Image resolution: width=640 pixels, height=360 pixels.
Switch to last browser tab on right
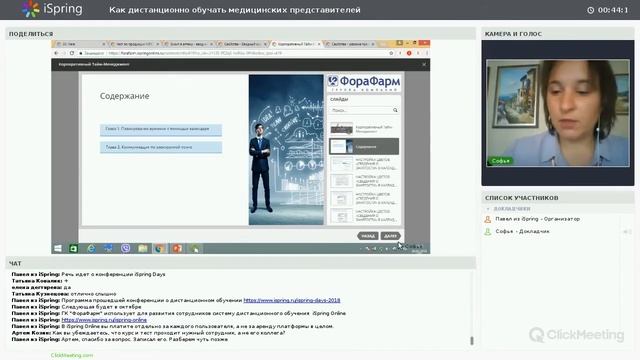[350, 44]
